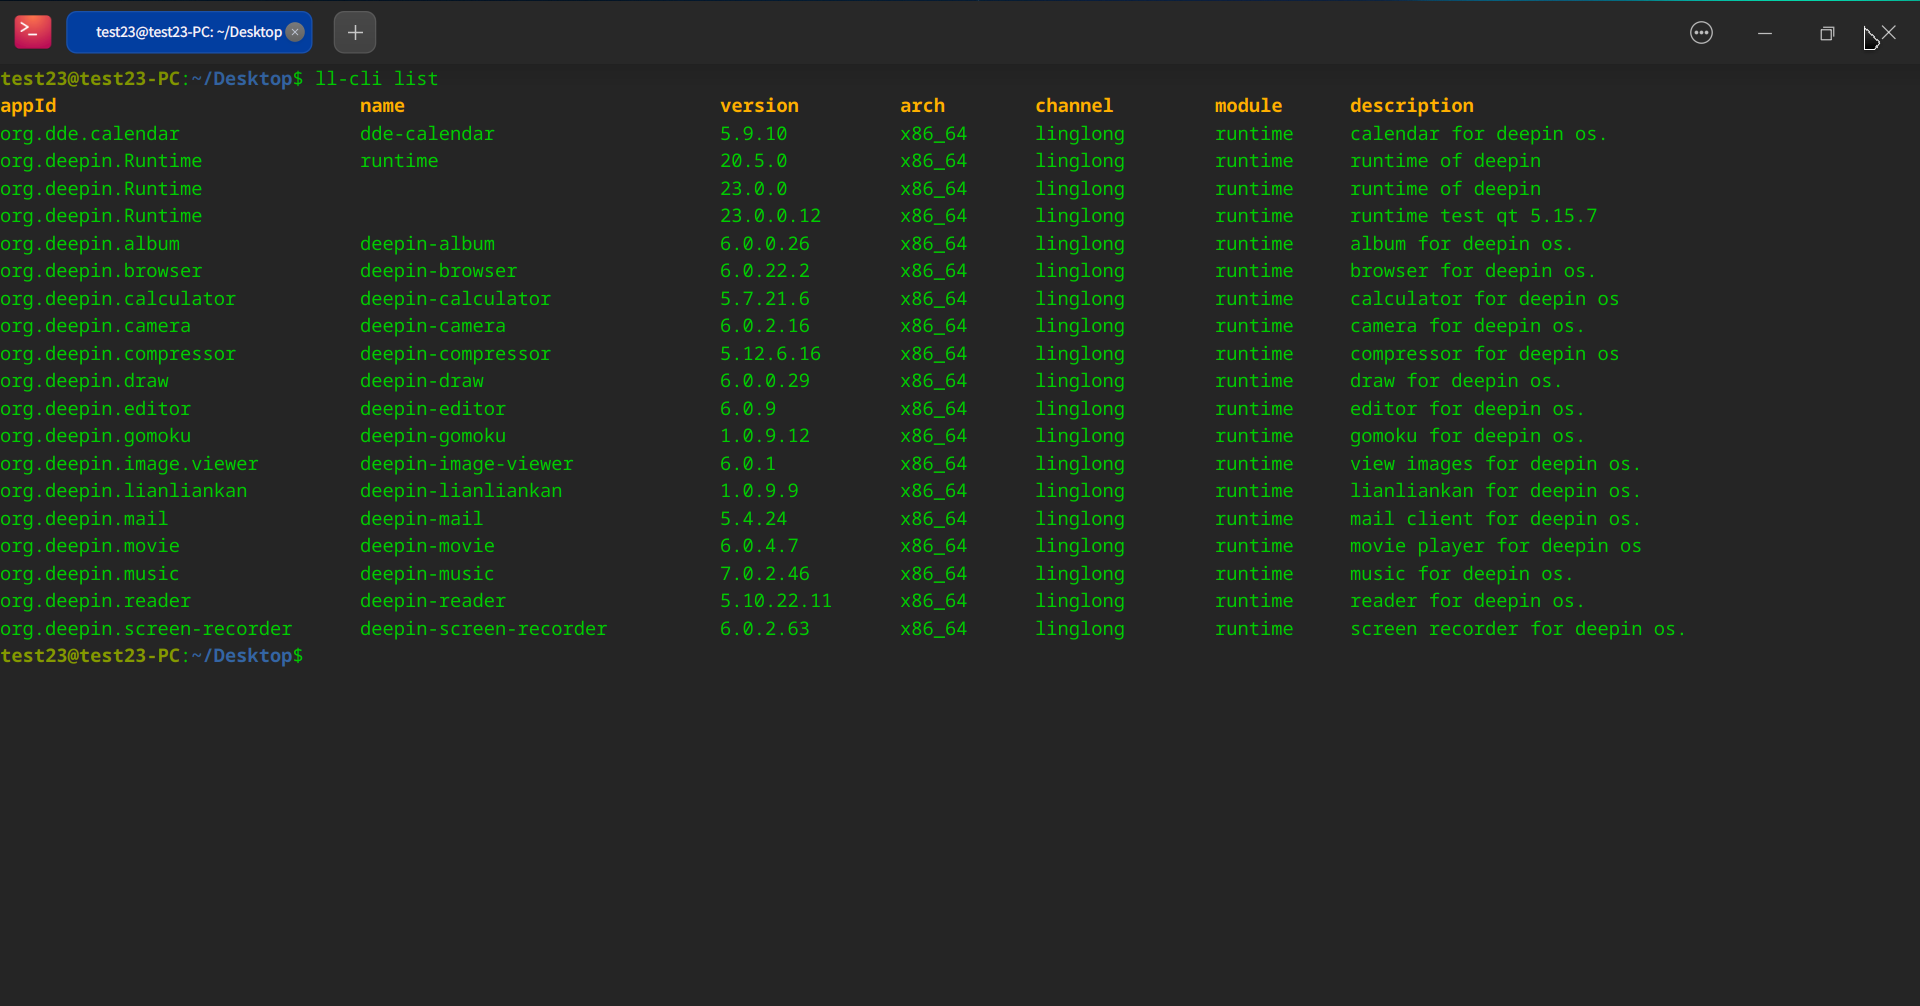Close the terminal window
The width and height of the screenshot is (1920, 1006).
coord(1889,33)
